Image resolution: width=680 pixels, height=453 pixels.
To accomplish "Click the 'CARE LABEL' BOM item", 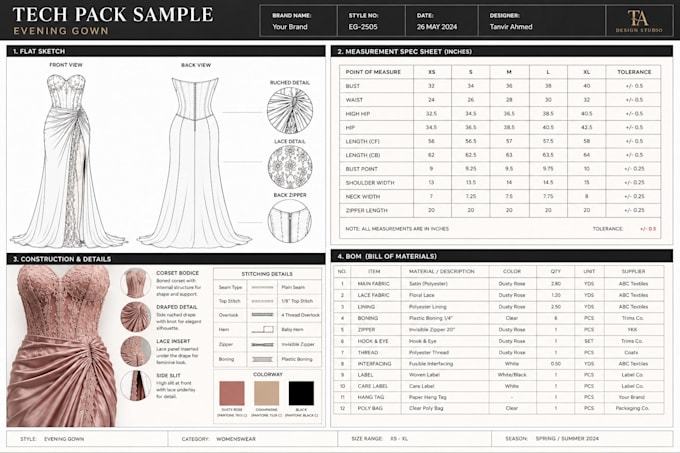I will pyautogui.click(x=373, y=386).
